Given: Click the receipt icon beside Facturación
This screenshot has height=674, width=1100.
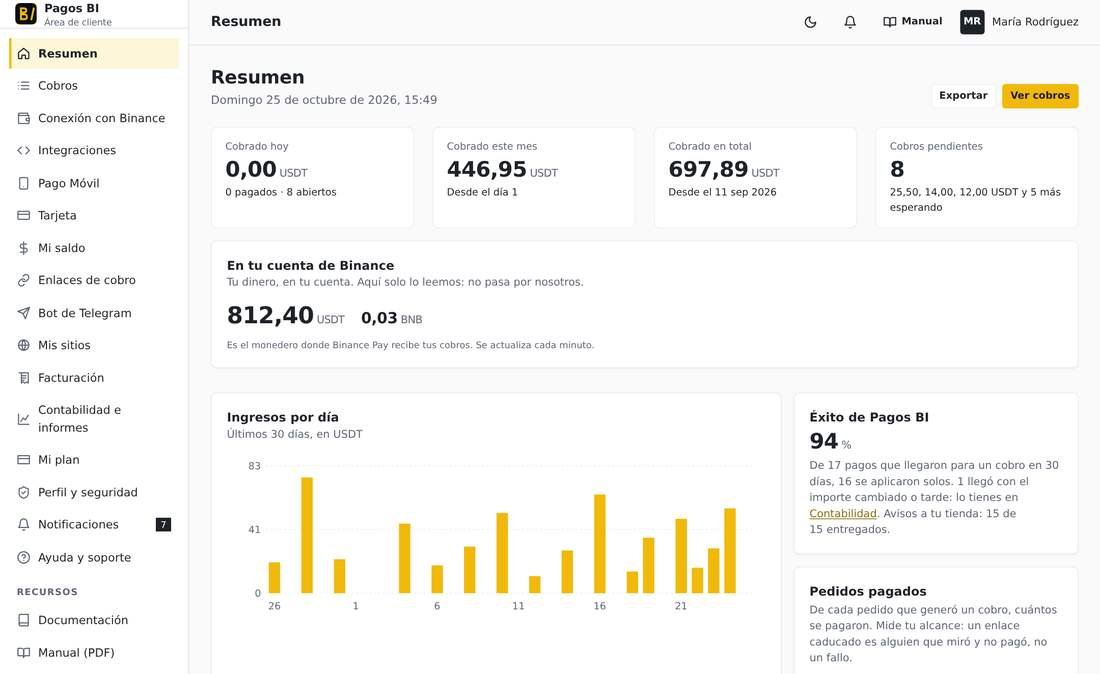Looking at the screenshot, I should (x=24, y=377).
